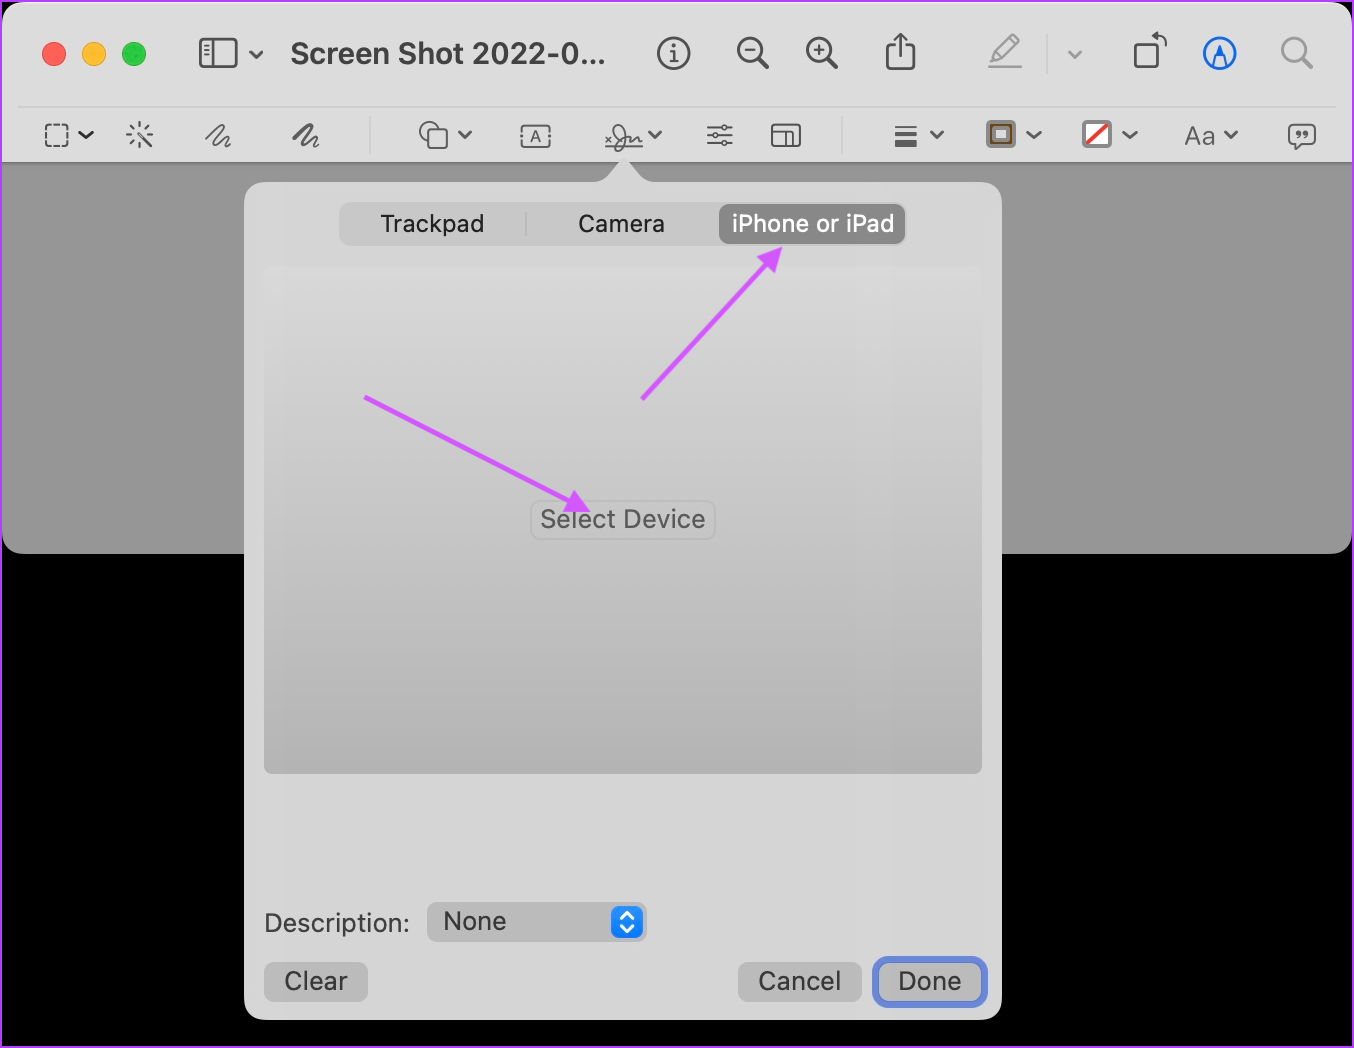1354x1048 pixels.
Task: Open the sidebar view button
Action: point(218,53)
